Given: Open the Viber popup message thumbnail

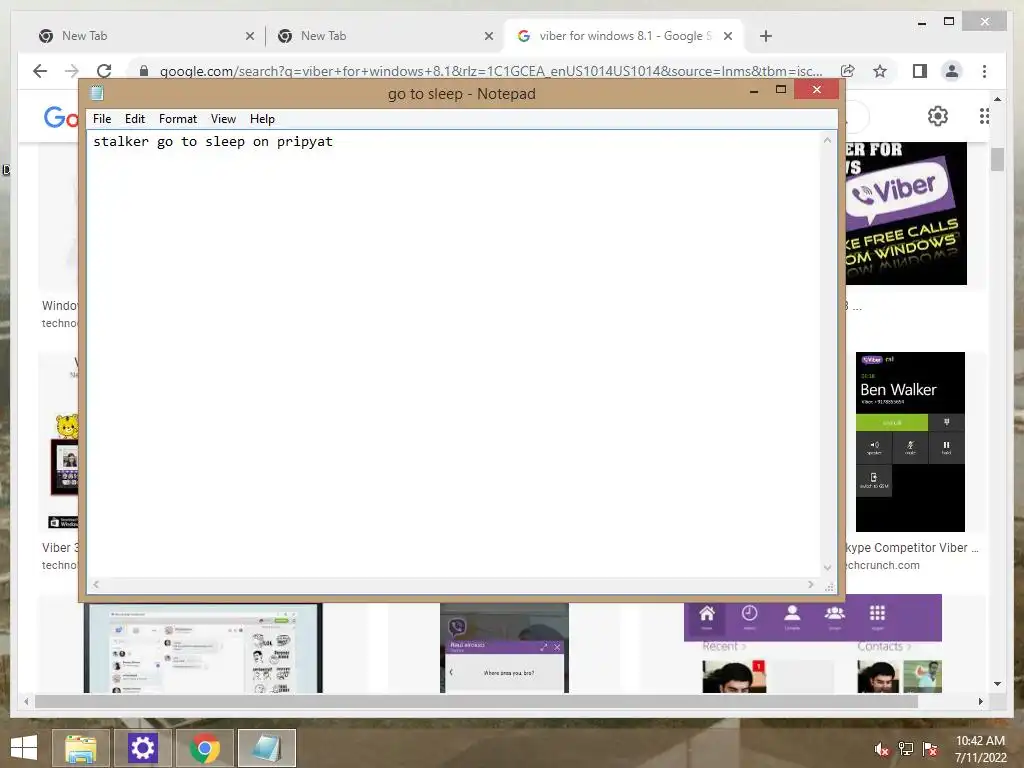Looking at the screenshot, I should pos(504,648).
